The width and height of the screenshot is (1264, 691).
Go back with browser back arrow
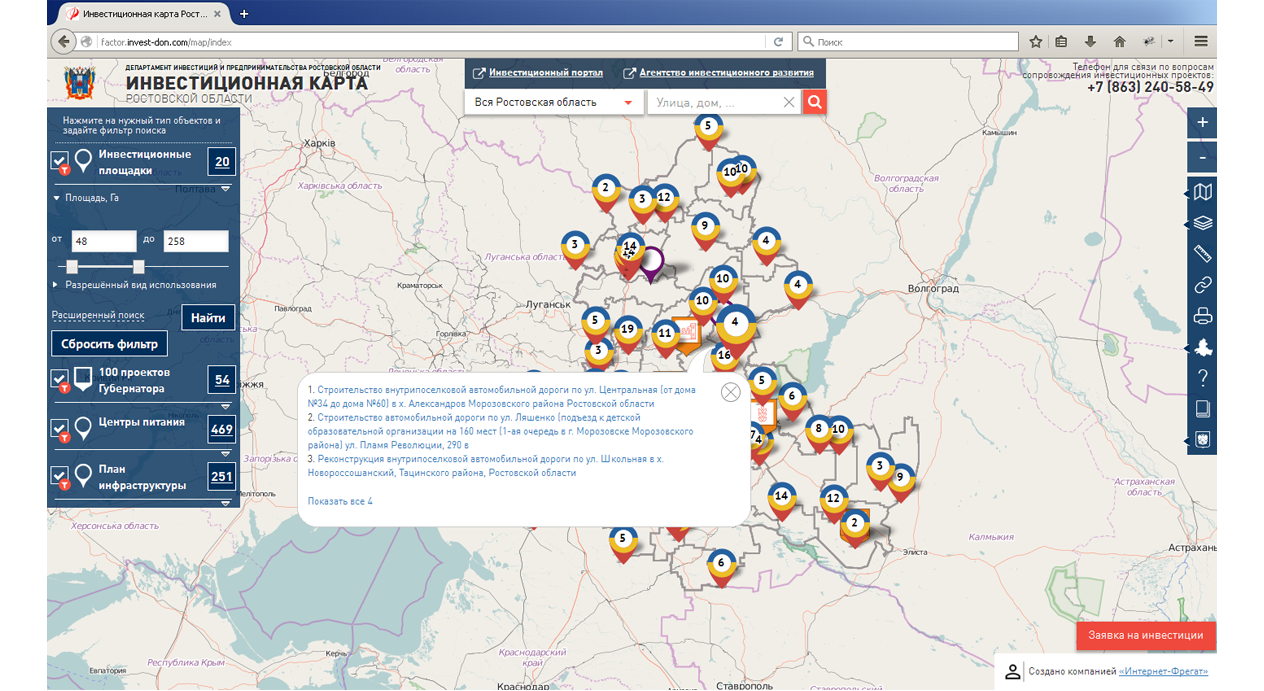(x=64, y=42)
